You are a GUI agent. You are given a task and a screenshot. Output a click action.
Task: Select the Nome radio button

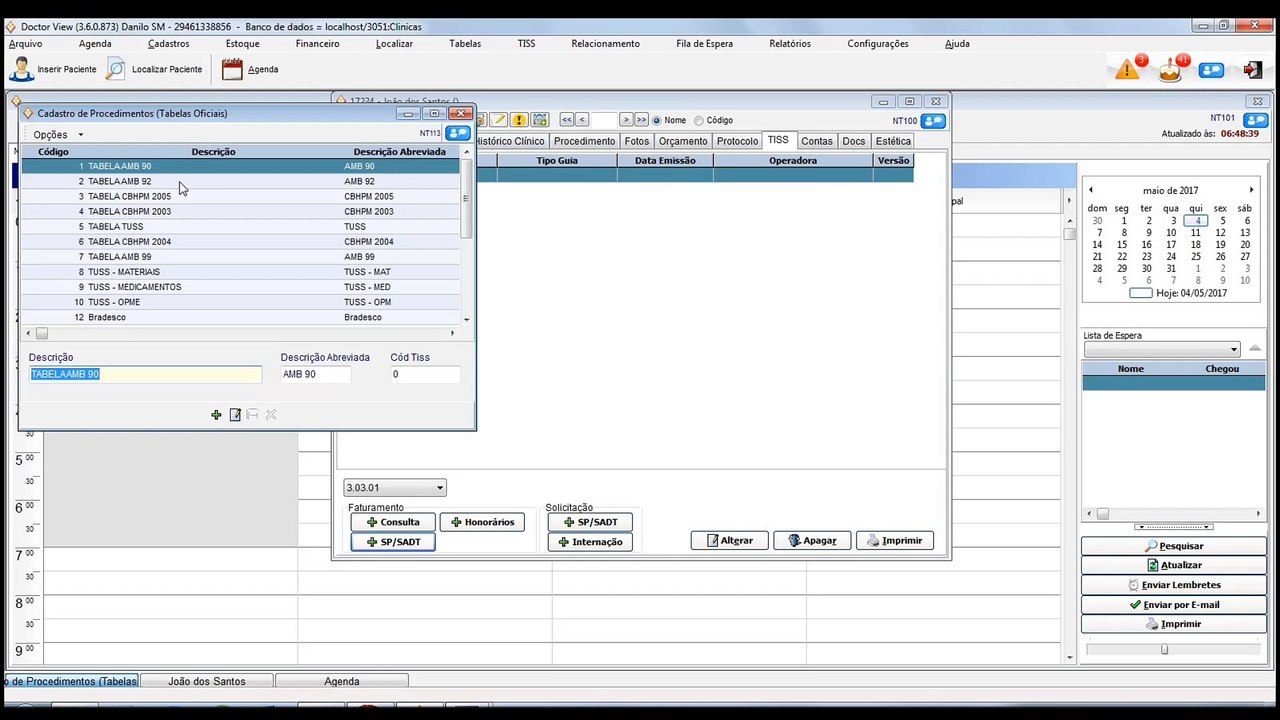click(657, 120)
